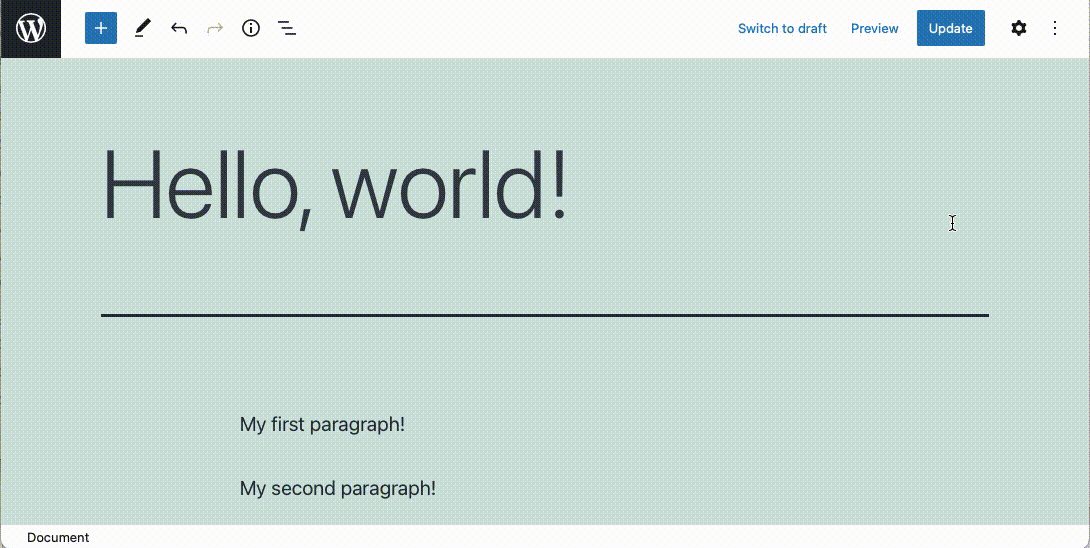
Task: Click the 'My second paragraph!' text
Action: [338, 488]
